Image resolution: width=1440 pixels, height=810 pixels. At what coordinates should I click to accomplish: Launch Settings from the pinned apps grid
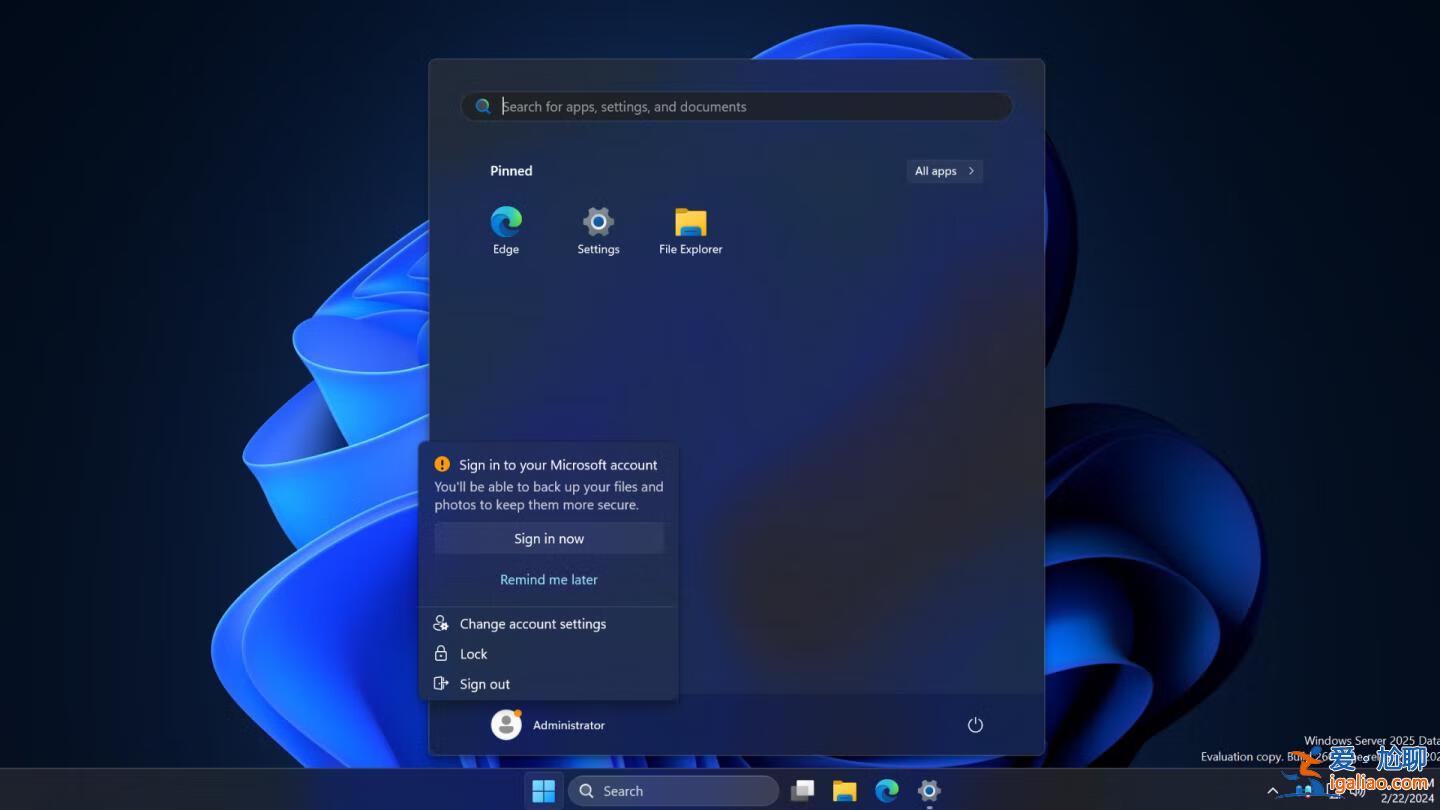(x=597, y=222)
